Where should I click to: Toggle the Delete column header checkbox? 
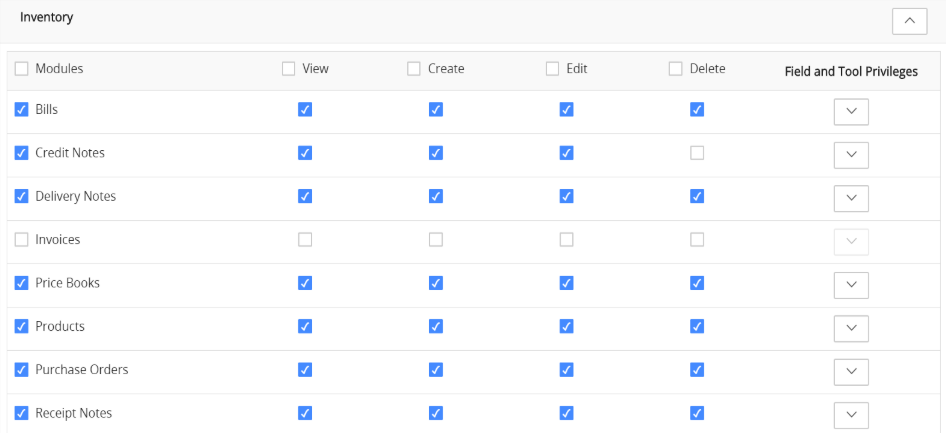tap(675, 69)
